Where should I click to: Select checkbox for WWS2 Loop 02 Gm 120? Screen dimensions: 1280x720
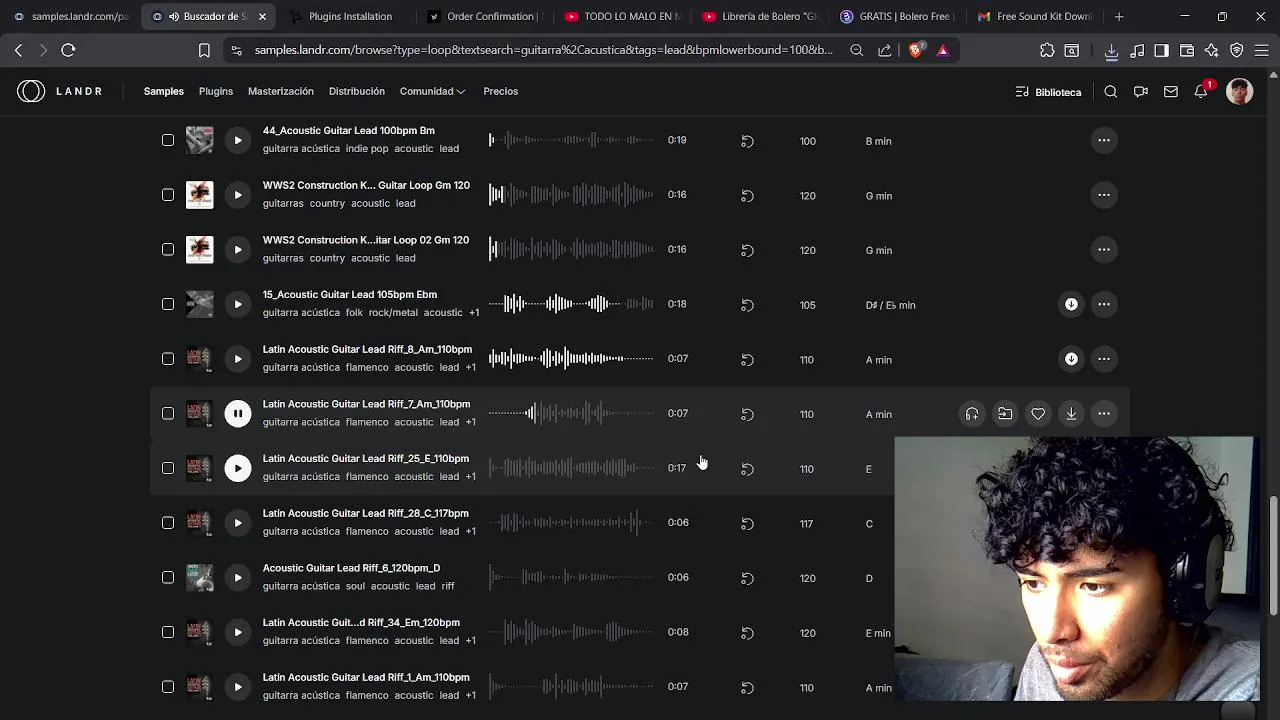168,249
